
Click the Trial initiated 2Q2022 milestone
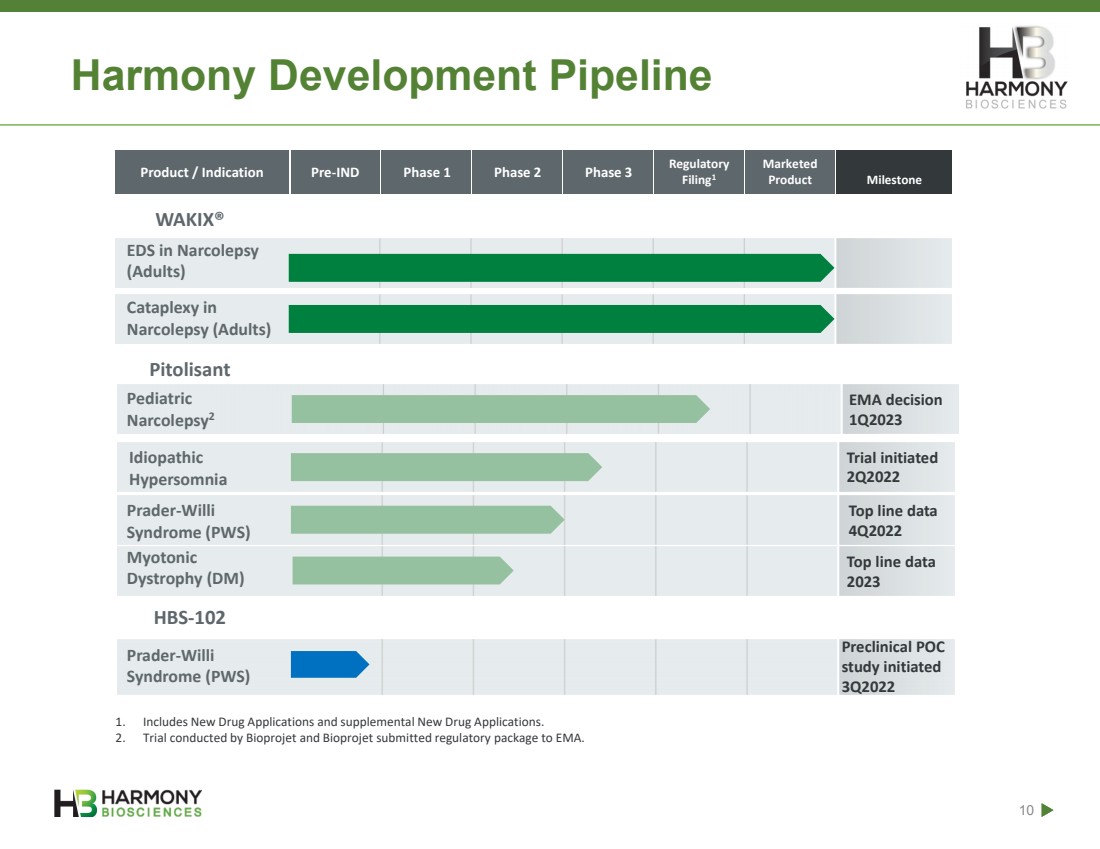pyautogui.click(x=892, y=467)
